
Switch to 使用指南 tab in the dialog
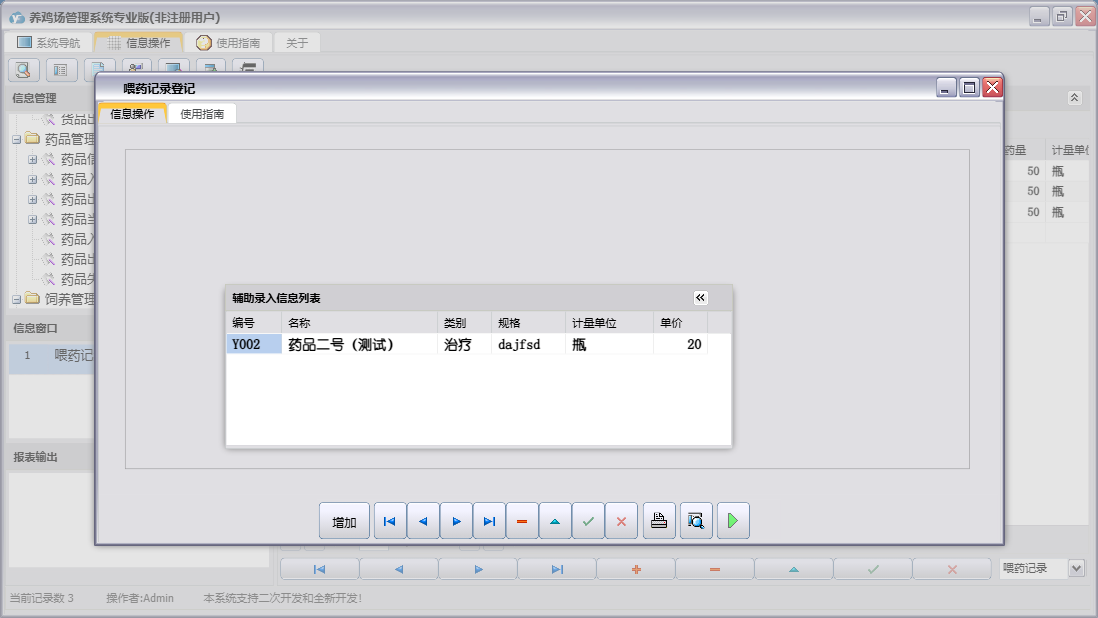(x=202, y=114)
